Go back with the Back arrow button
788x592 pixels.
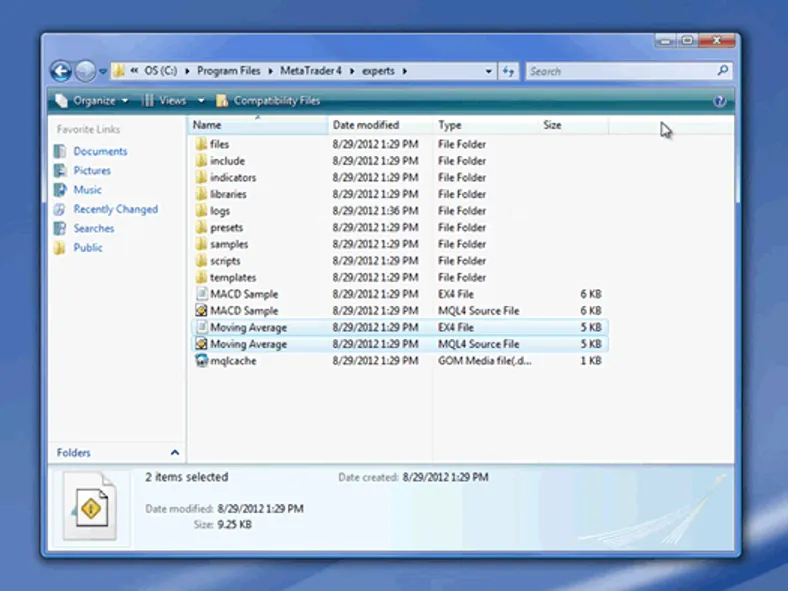pos(61,71)
